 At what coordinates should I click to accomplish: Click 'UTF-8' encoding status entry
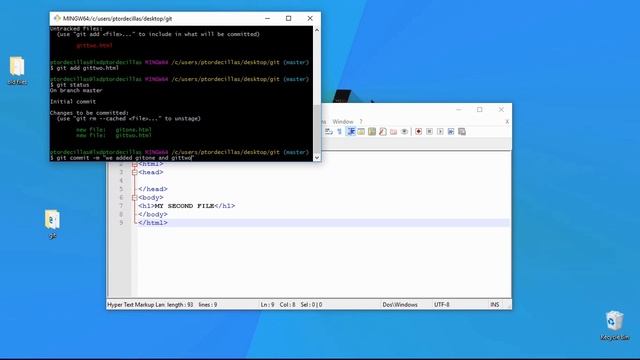point(442,305)
